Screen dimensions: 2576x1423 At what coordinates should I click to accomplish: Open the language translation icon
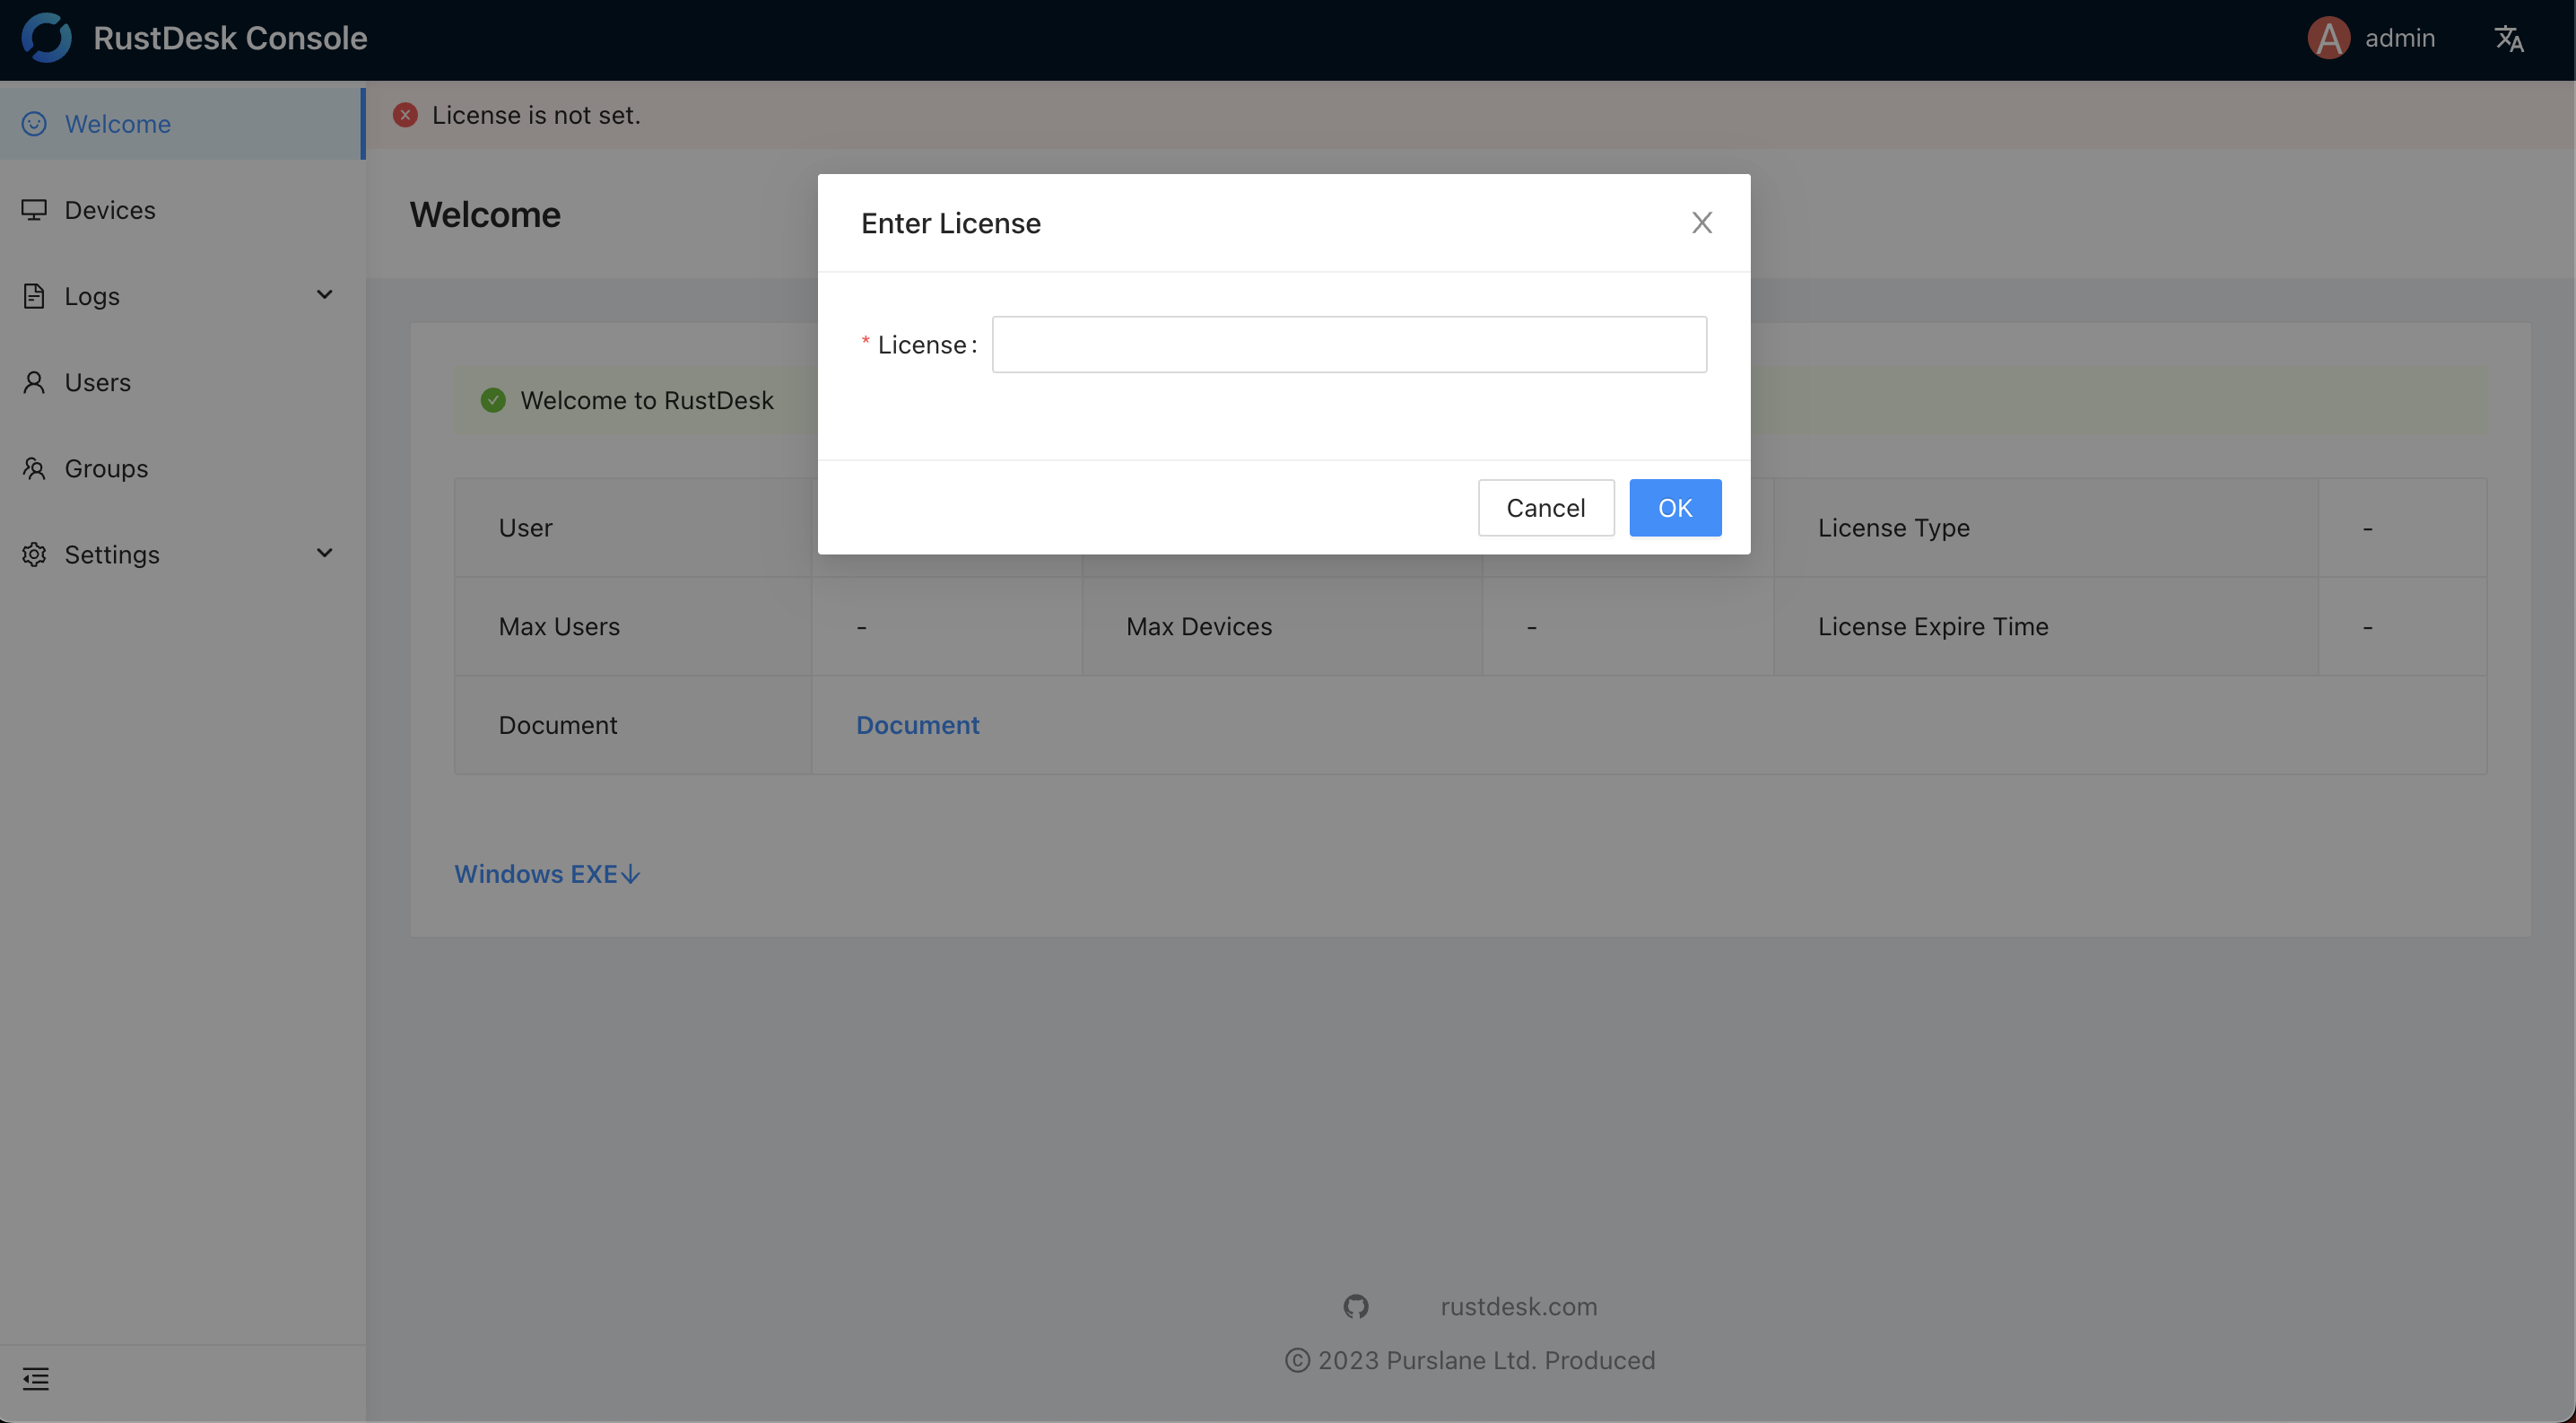(x=2508, y=39)
